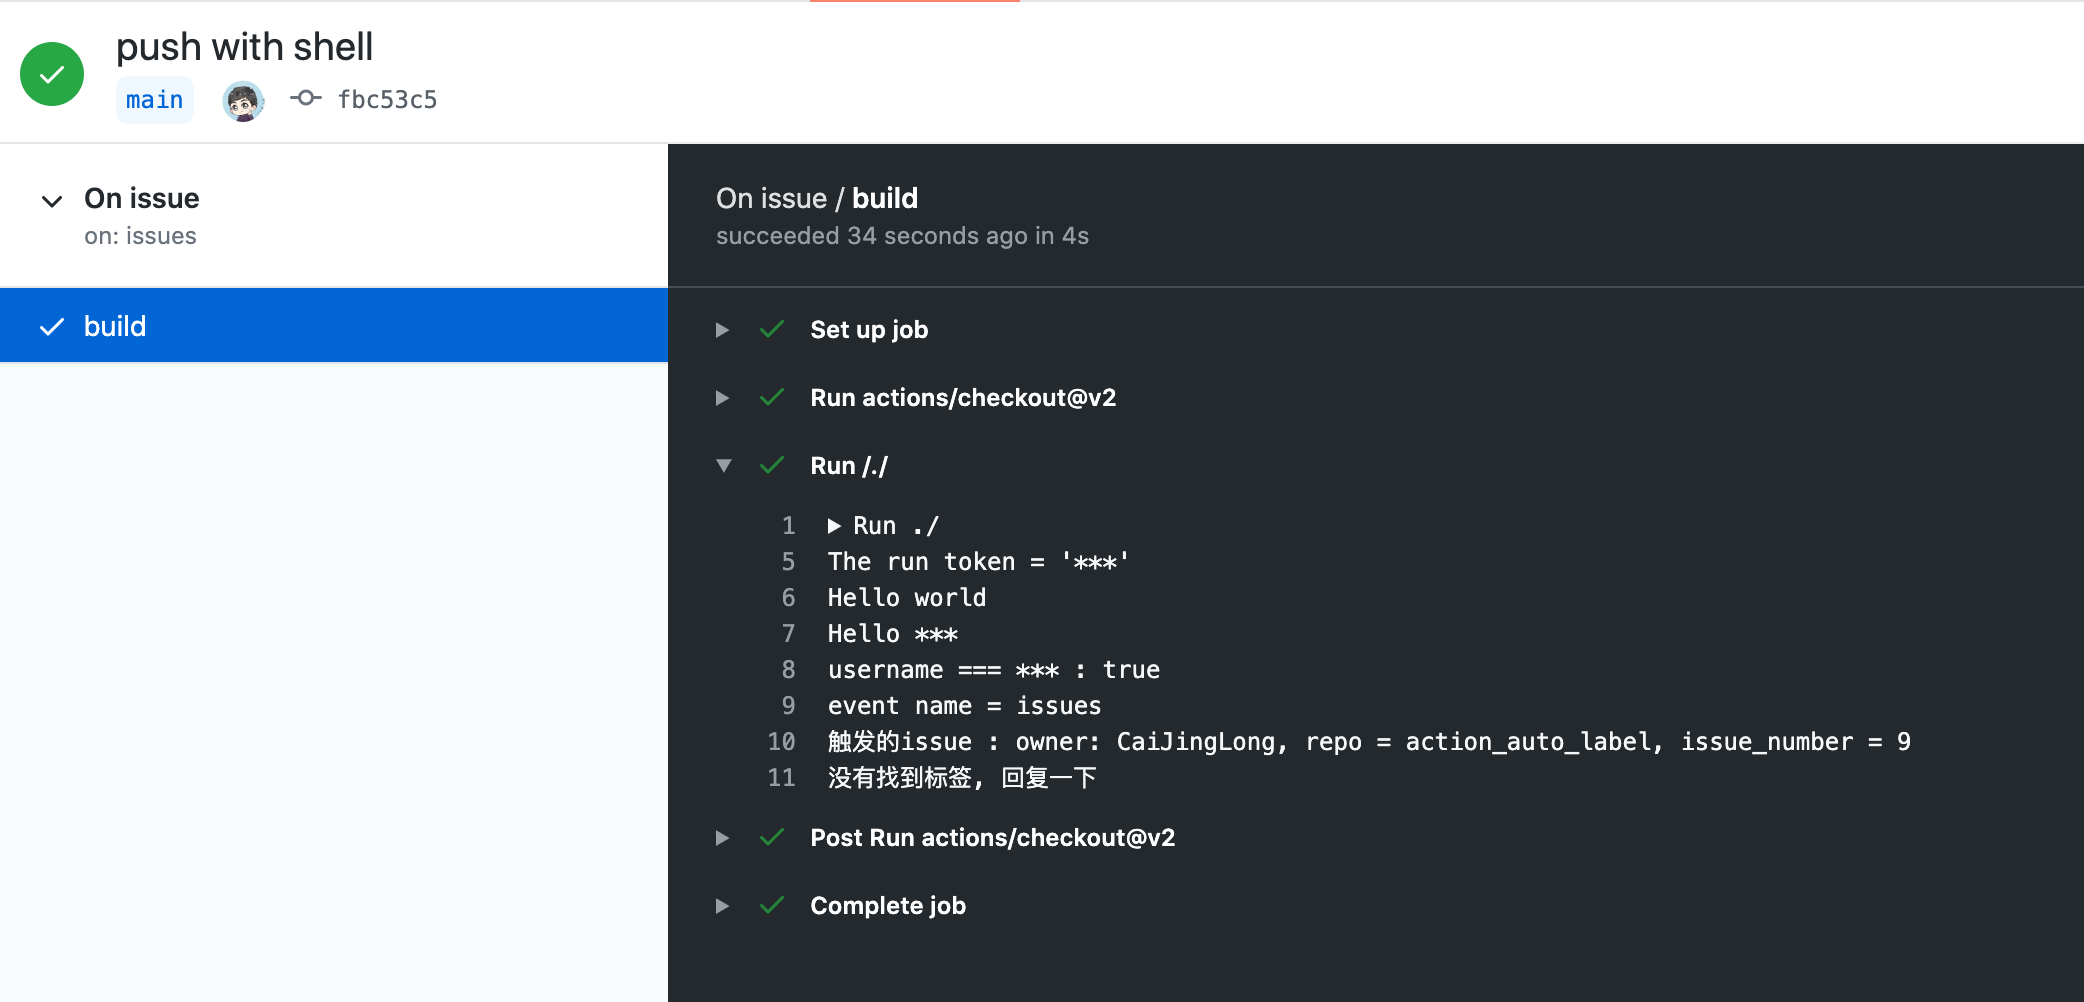The image size is (2084, 1002).
Task: Click log line number 9
Action: point(788,706)
